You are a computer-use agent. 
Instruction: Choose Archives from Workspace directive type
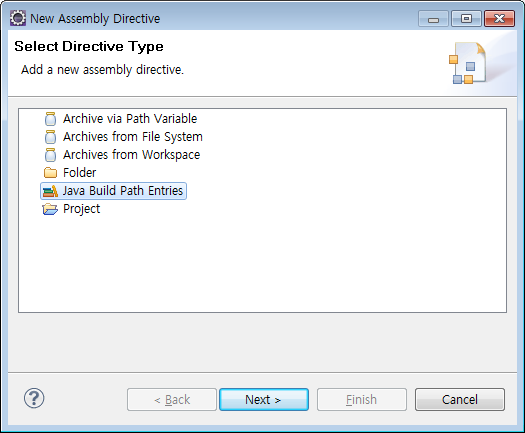[x=131, y=155]
